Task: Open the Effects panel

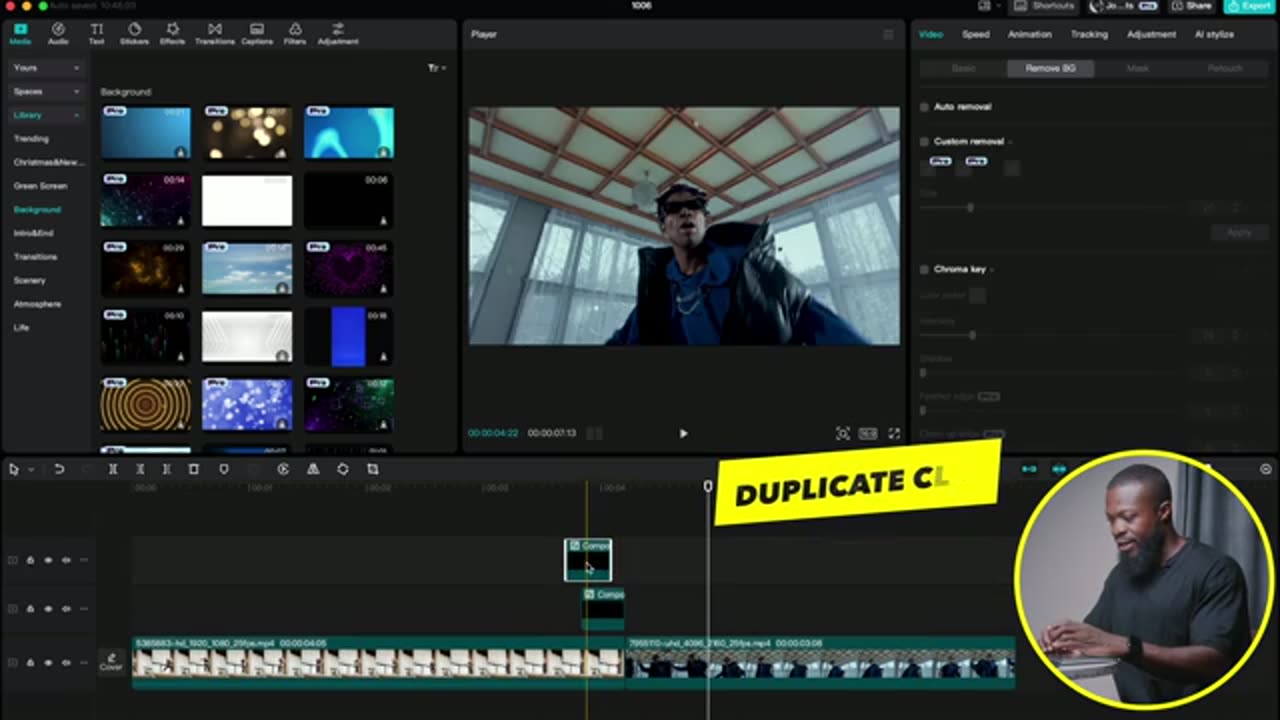Action: (x=173, y=34)
